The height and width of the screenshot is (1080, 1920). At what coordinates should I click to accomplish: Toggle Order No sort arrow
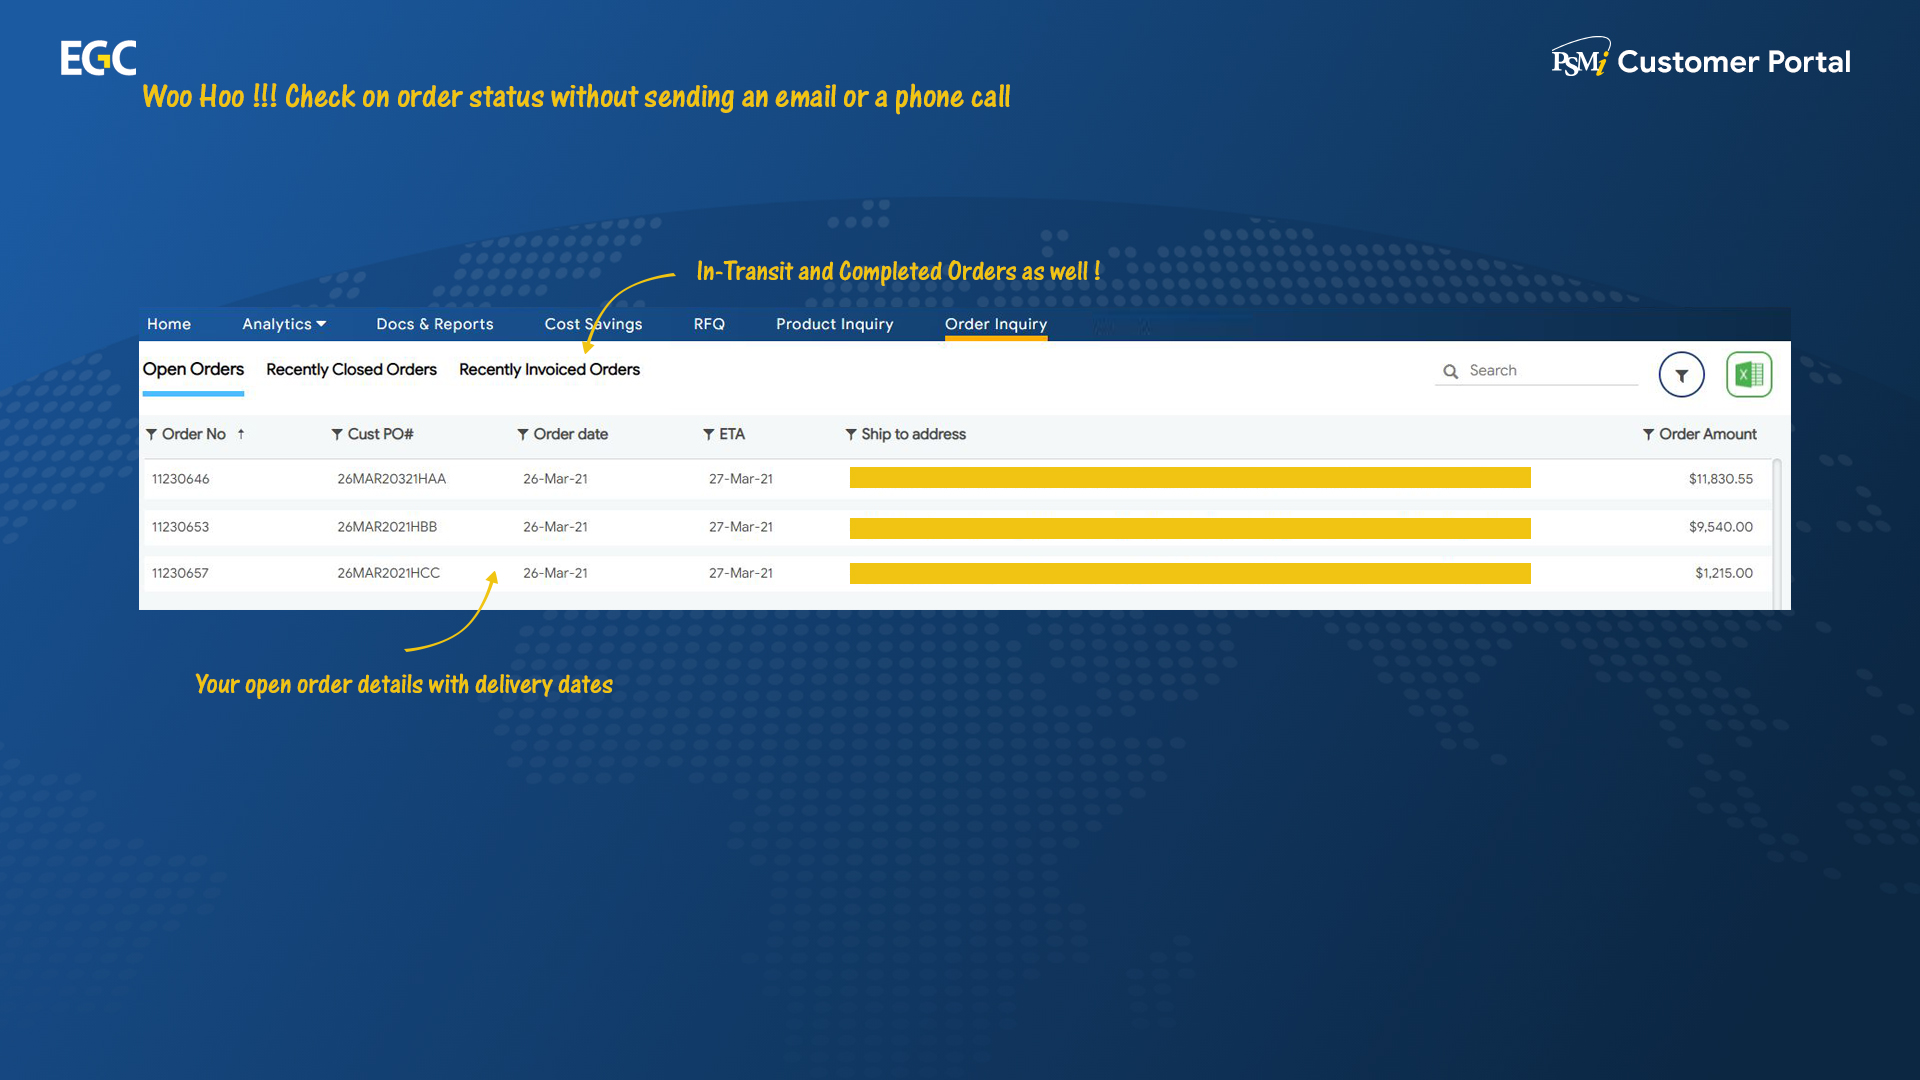click(x=241, y=434)
